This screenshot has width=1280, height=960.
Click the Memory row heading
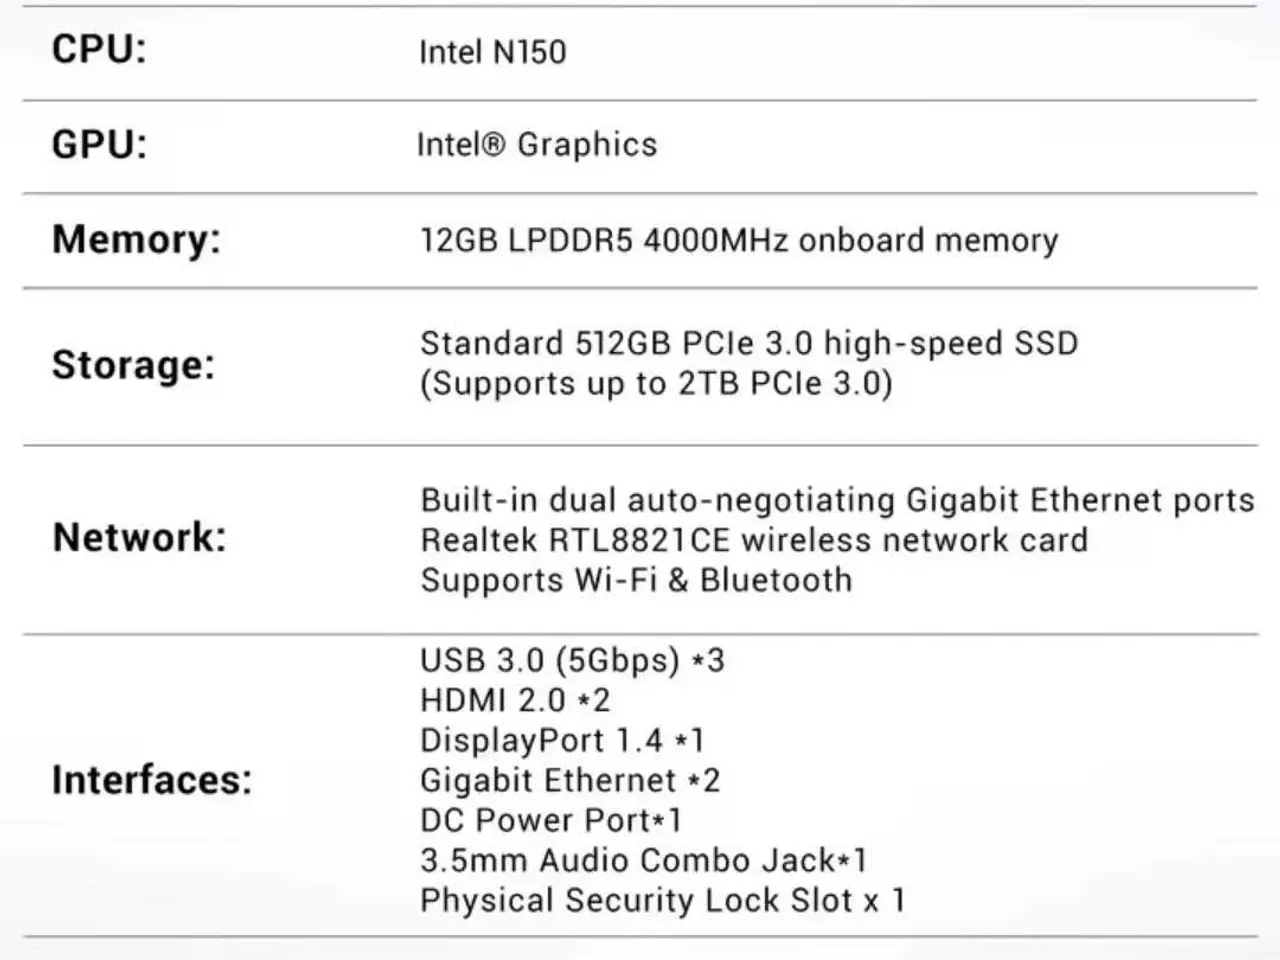pyautogui.click(x=136, y=240)
